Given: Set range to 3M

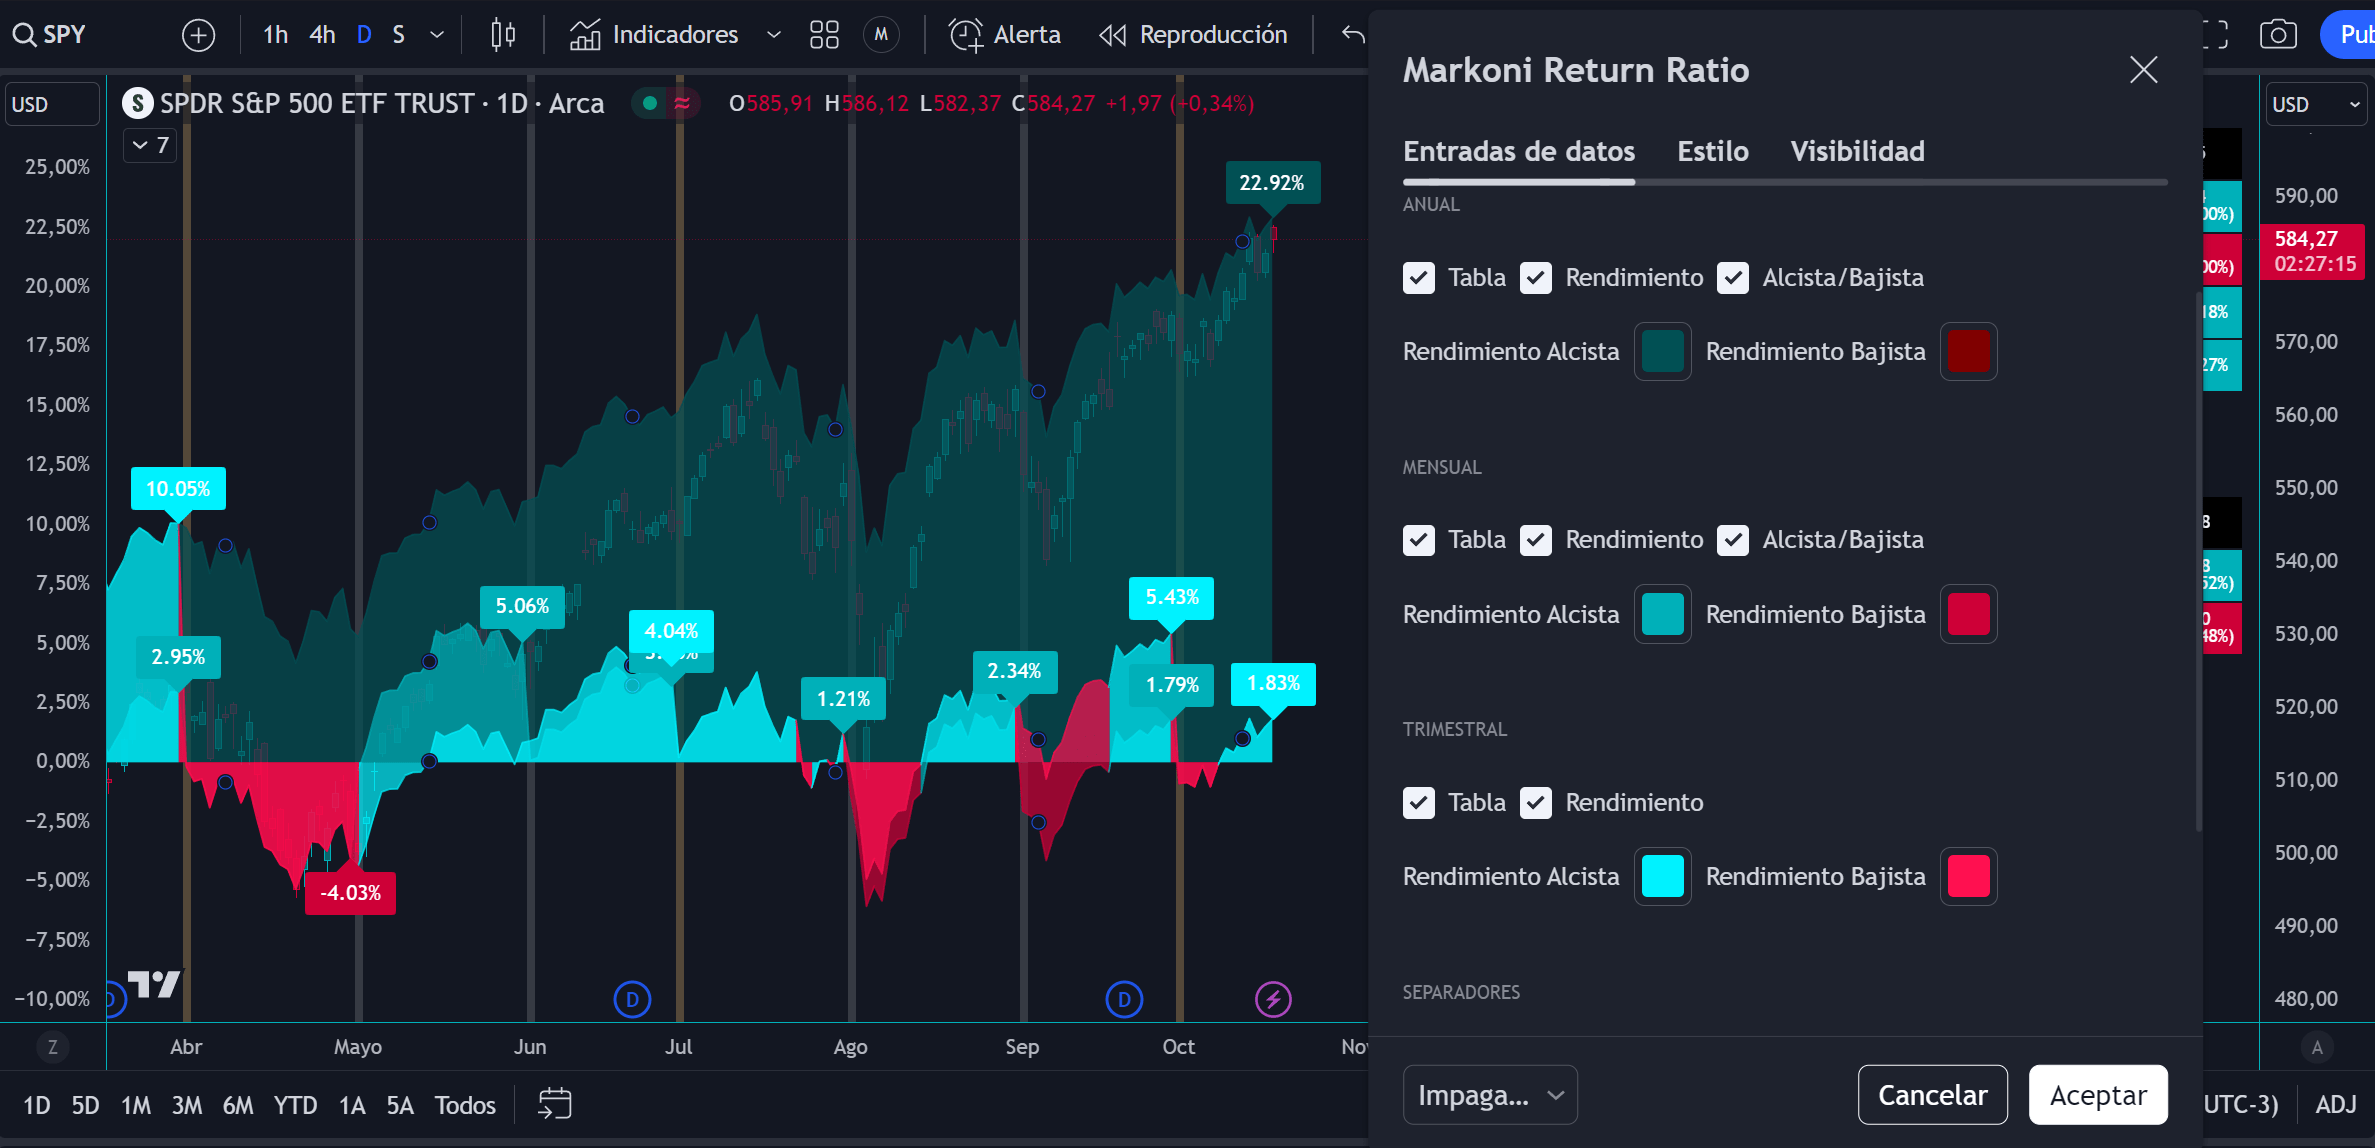Looking at the screenshot, I should coord(187,1105).
